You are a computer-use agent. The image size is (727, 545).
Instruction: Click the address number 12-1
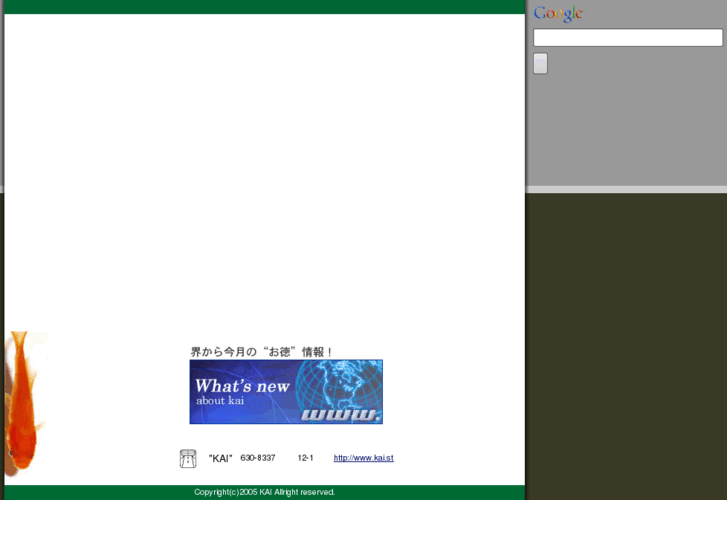[x=306, y=458]
